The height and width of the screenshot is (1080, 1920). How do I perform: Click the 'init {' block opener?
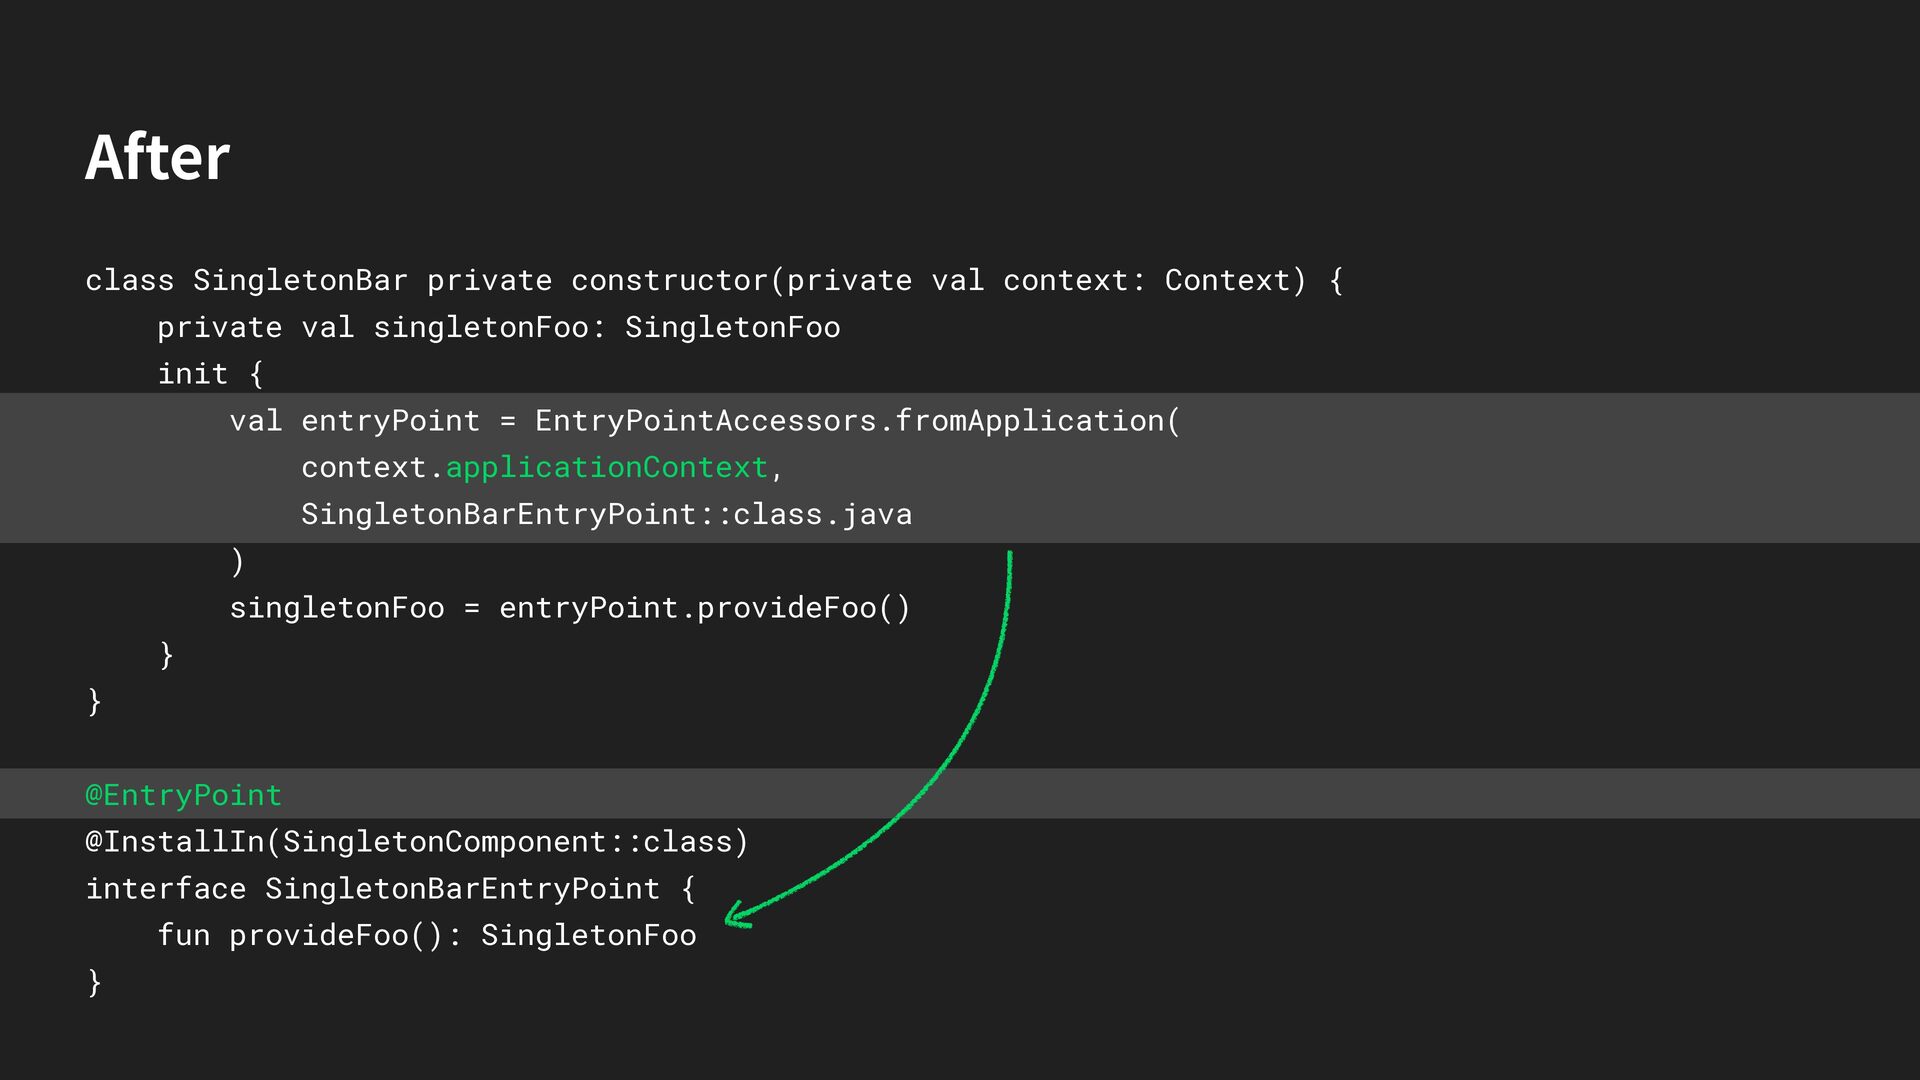[210, 374]
